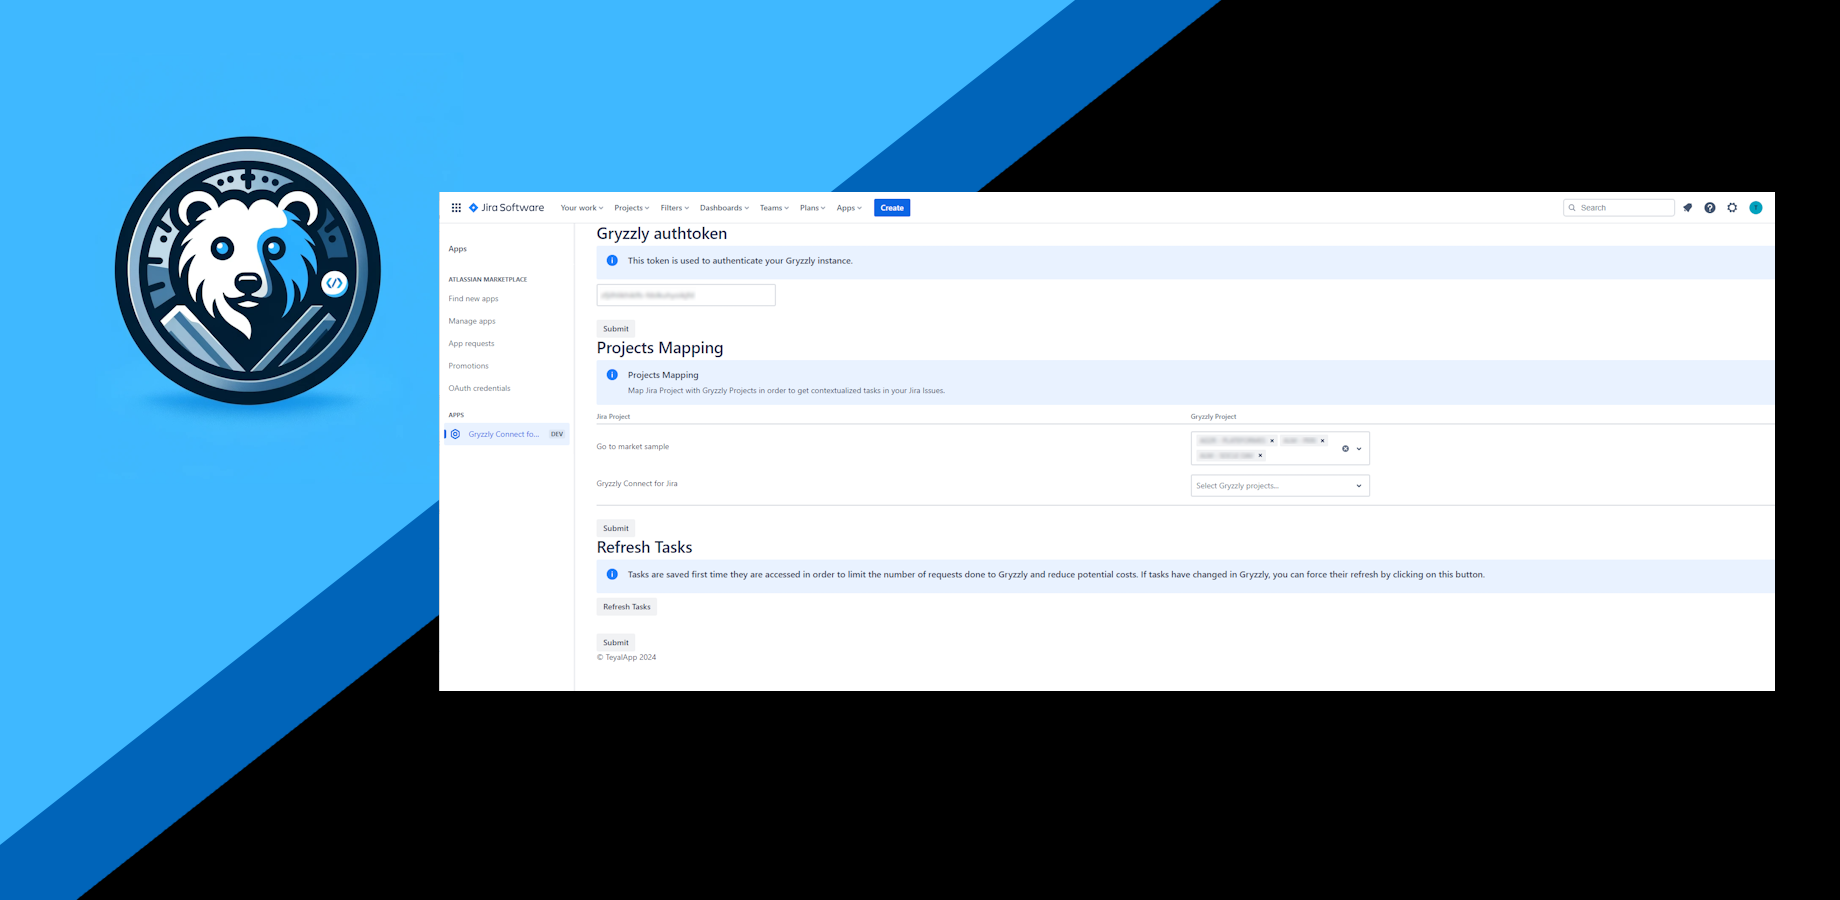Open the user profile avatar
The image size is (1840, 900).
click(x=1756, y=208)
